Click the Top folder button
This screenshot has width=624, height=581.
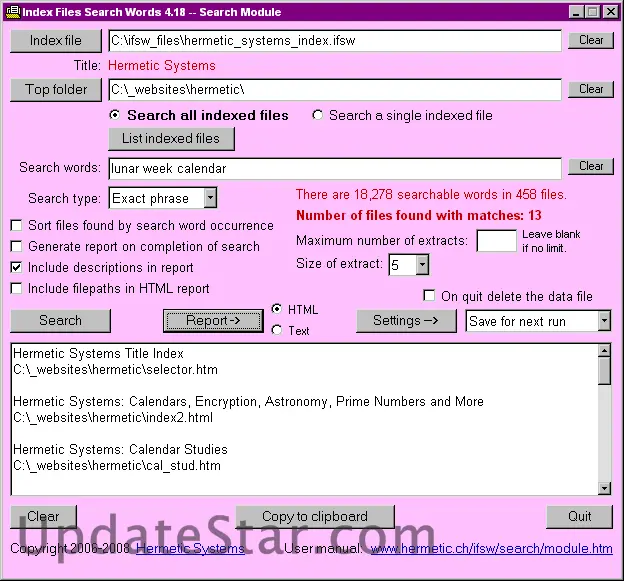pos(56,90)
